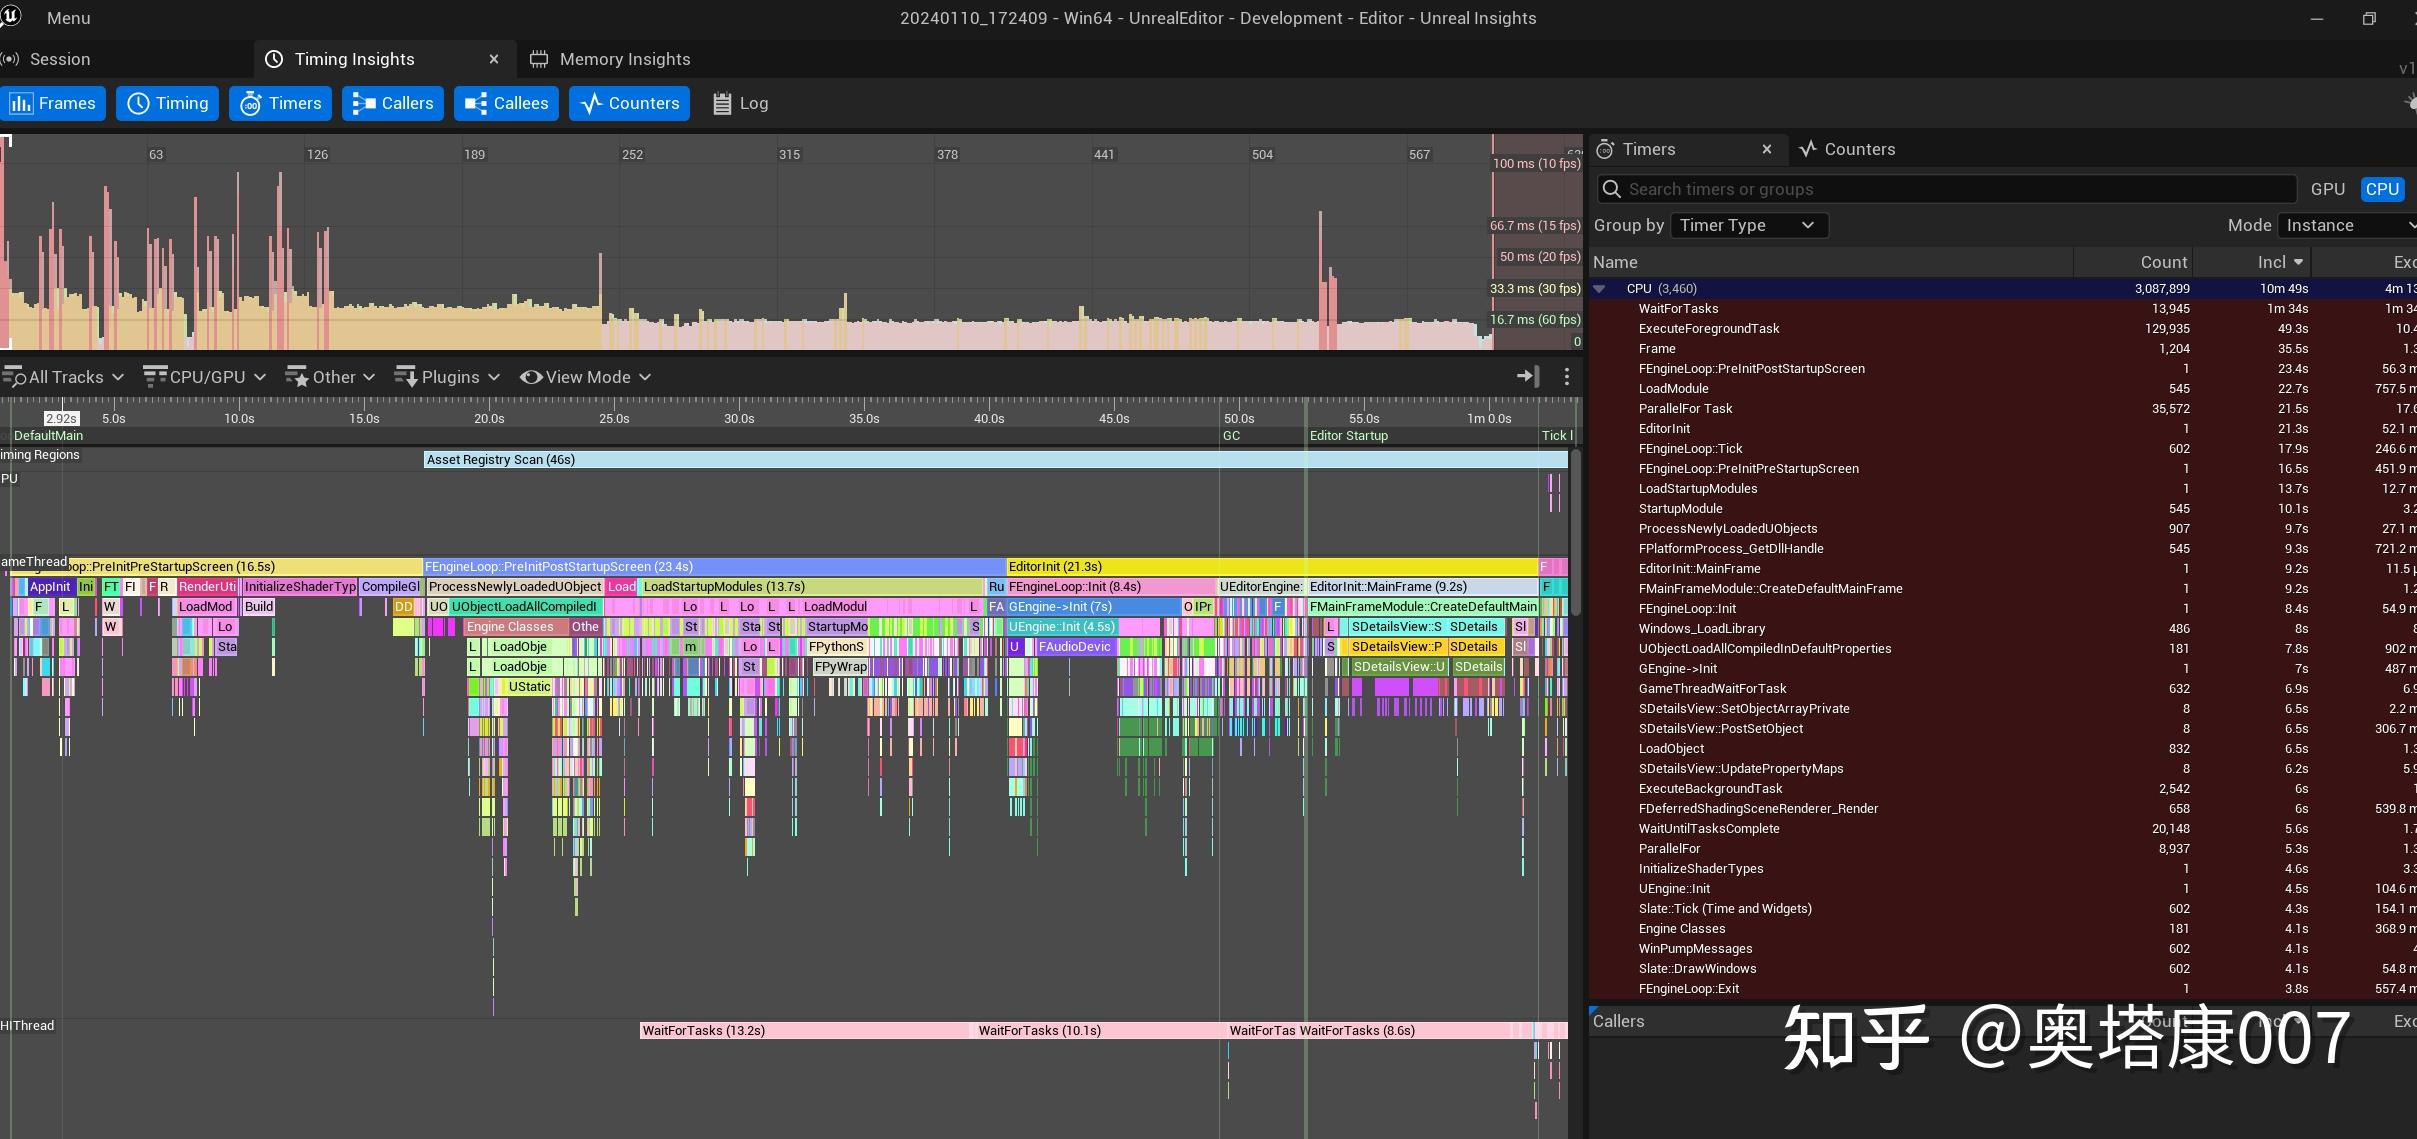Viewport: 2417px width, 1139px height.
Task: Toggle the Callees panel button
Action: pos(507,103)
